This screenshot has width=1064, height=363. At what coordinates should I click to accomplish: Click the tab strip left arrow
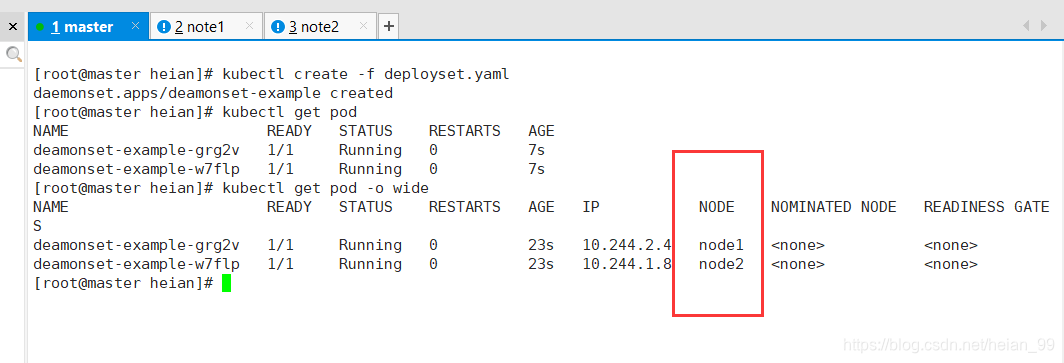(1025, 26)
